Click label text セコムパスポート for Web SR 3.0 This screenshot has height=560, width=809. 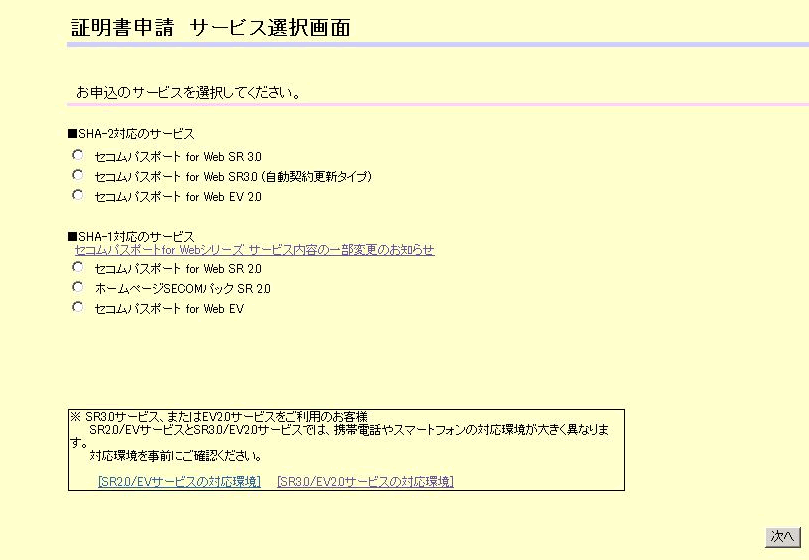(x=178, y=157)
